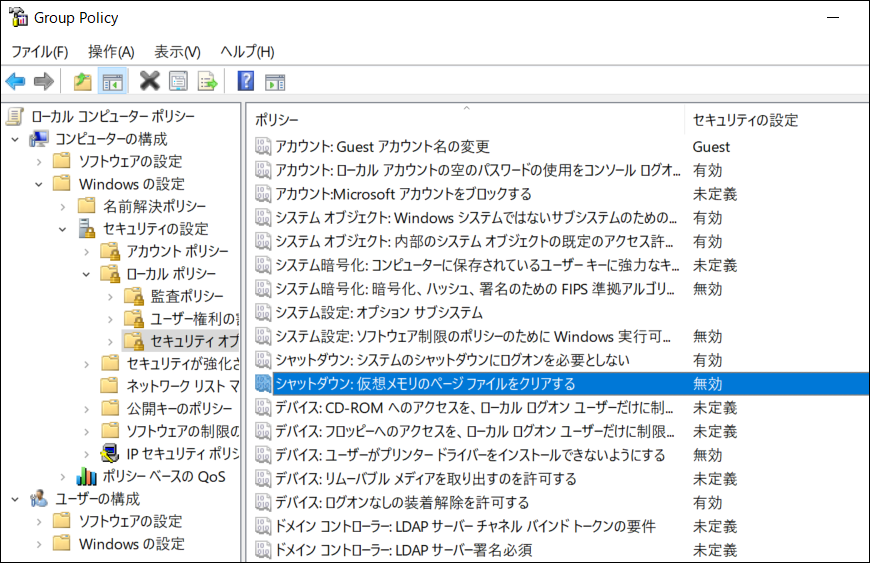This screenshot has width=870, height=563.
Task: Click policy icon of 仮想メモリのページ ファイルをクリアする
Action: (262, 384)
